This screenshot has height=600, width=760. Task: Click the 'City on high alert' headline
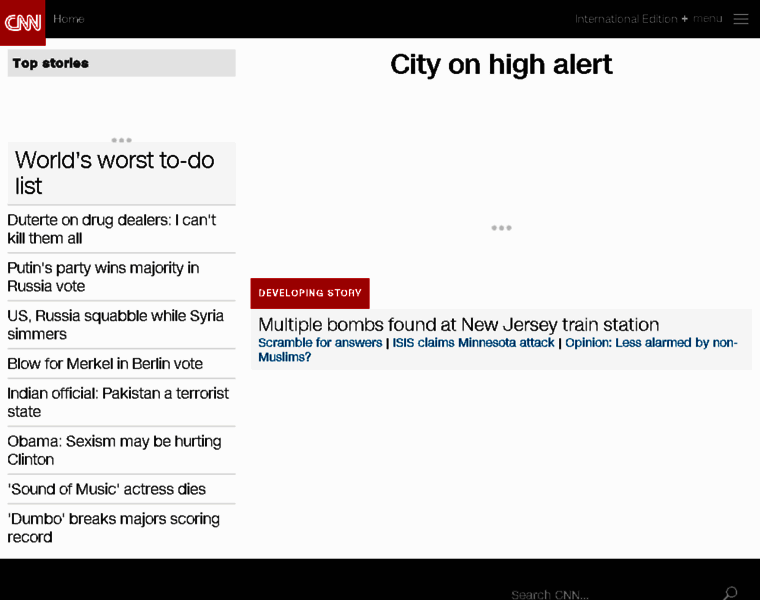pyautogui.click(x=501, y=64)
